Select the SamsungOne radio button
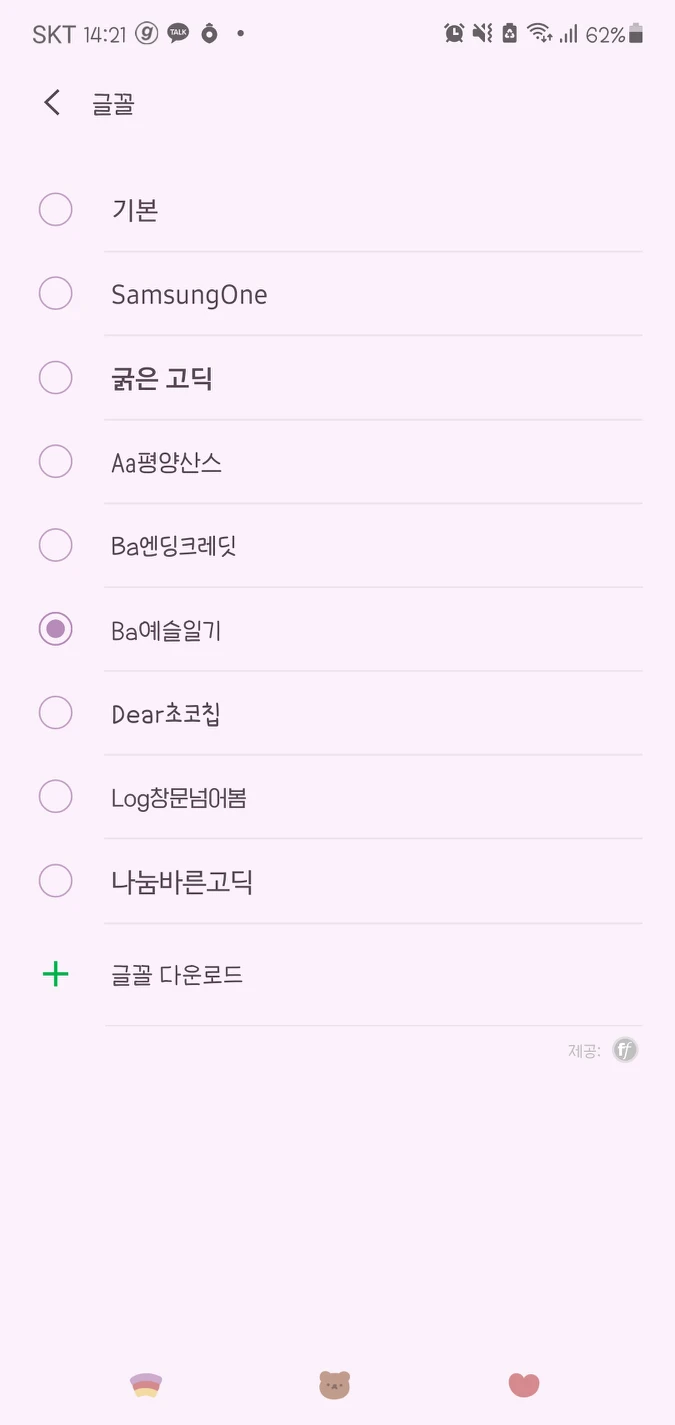 55,294
